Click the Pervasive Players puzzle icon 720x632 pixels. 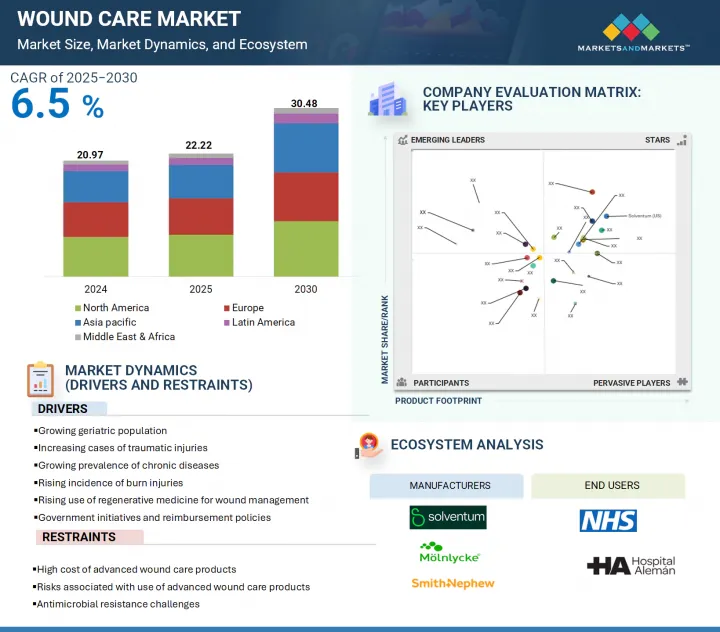click(682, 382)
